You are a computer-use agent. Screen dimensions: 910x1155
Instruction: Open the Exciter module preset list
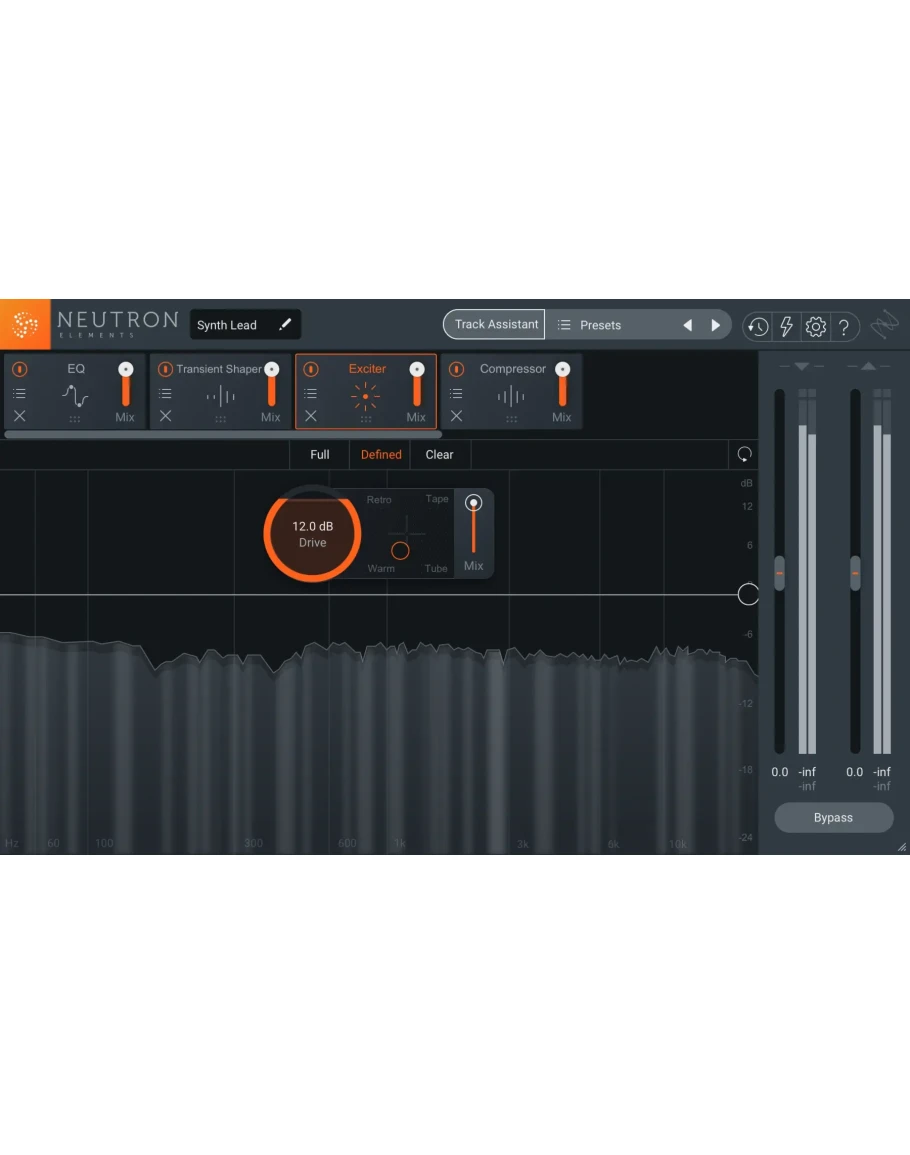311,394
